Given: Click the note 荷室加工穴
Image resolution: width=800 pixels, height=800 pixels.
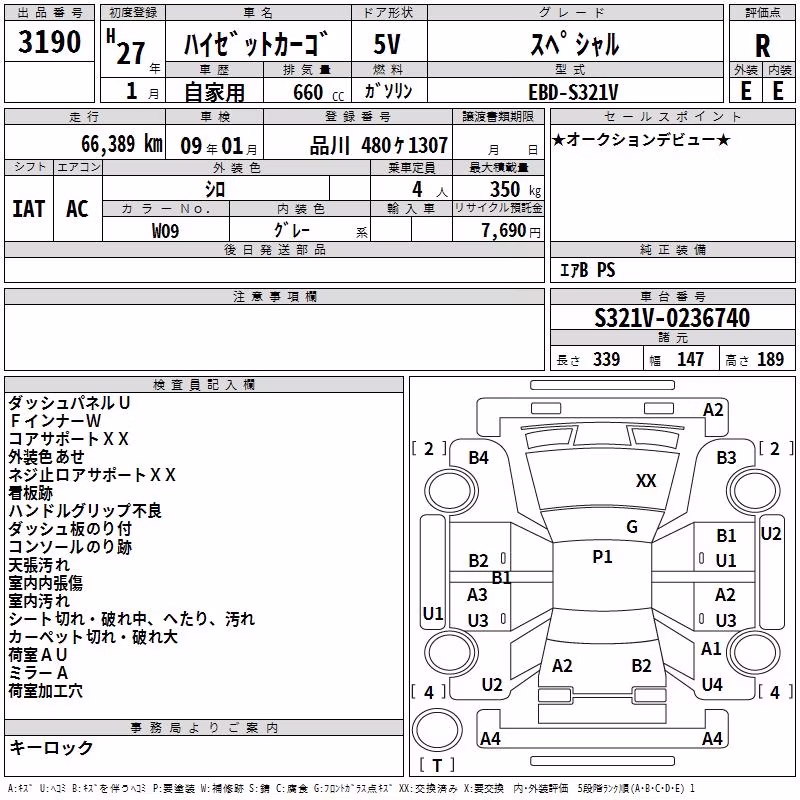Looking at the screenshot, I should (x=45, y=691).
